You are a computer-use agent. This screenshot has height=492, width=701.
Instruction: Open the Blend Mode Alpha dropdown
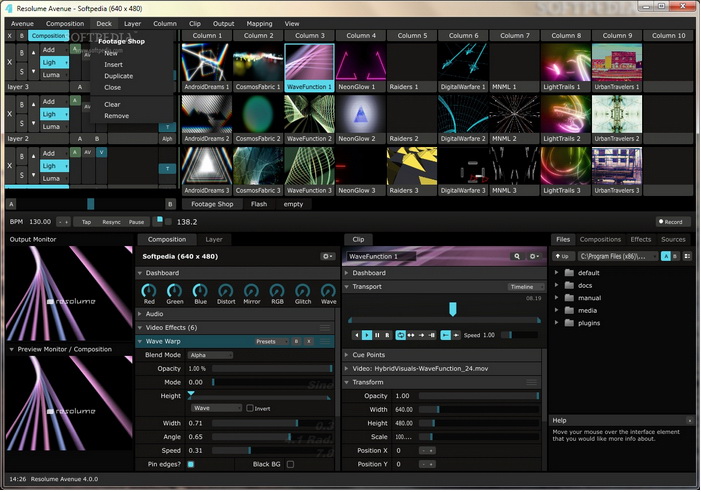tap(210, 355)
